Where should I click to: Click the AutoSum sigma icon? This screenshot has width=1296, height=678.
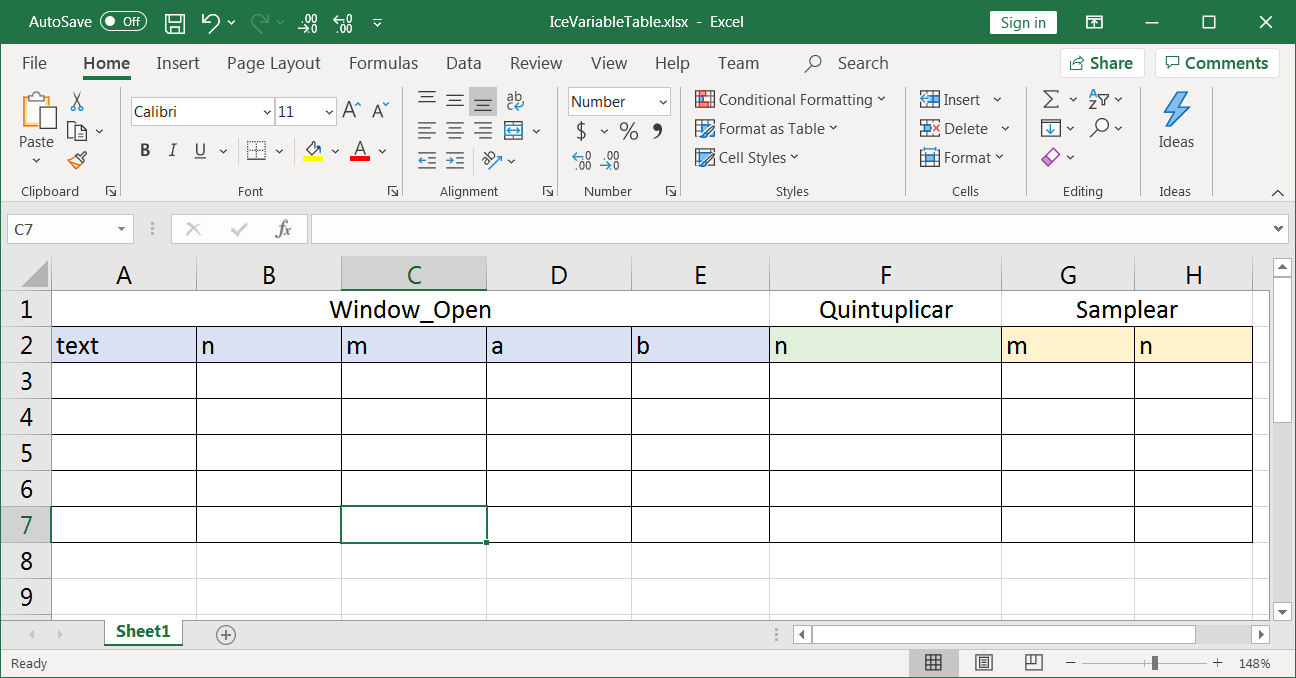(1051, 99)
